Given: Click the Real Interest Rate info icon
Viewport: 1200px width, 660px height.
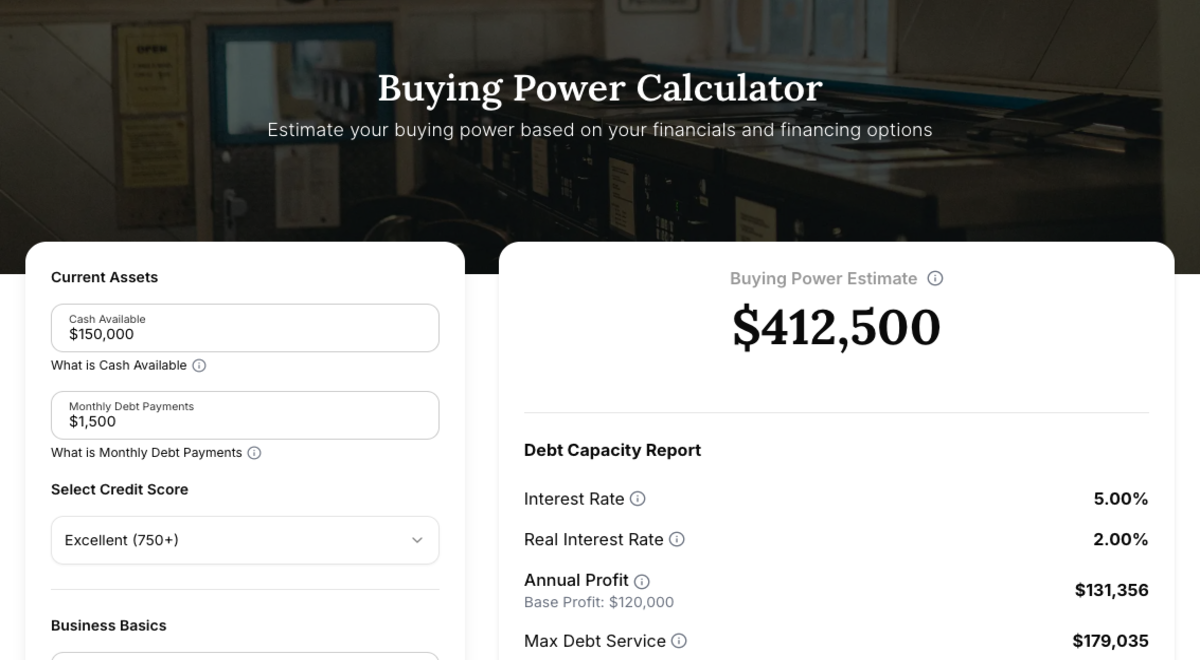Looking at the screenshot, I should click(677, 540).
